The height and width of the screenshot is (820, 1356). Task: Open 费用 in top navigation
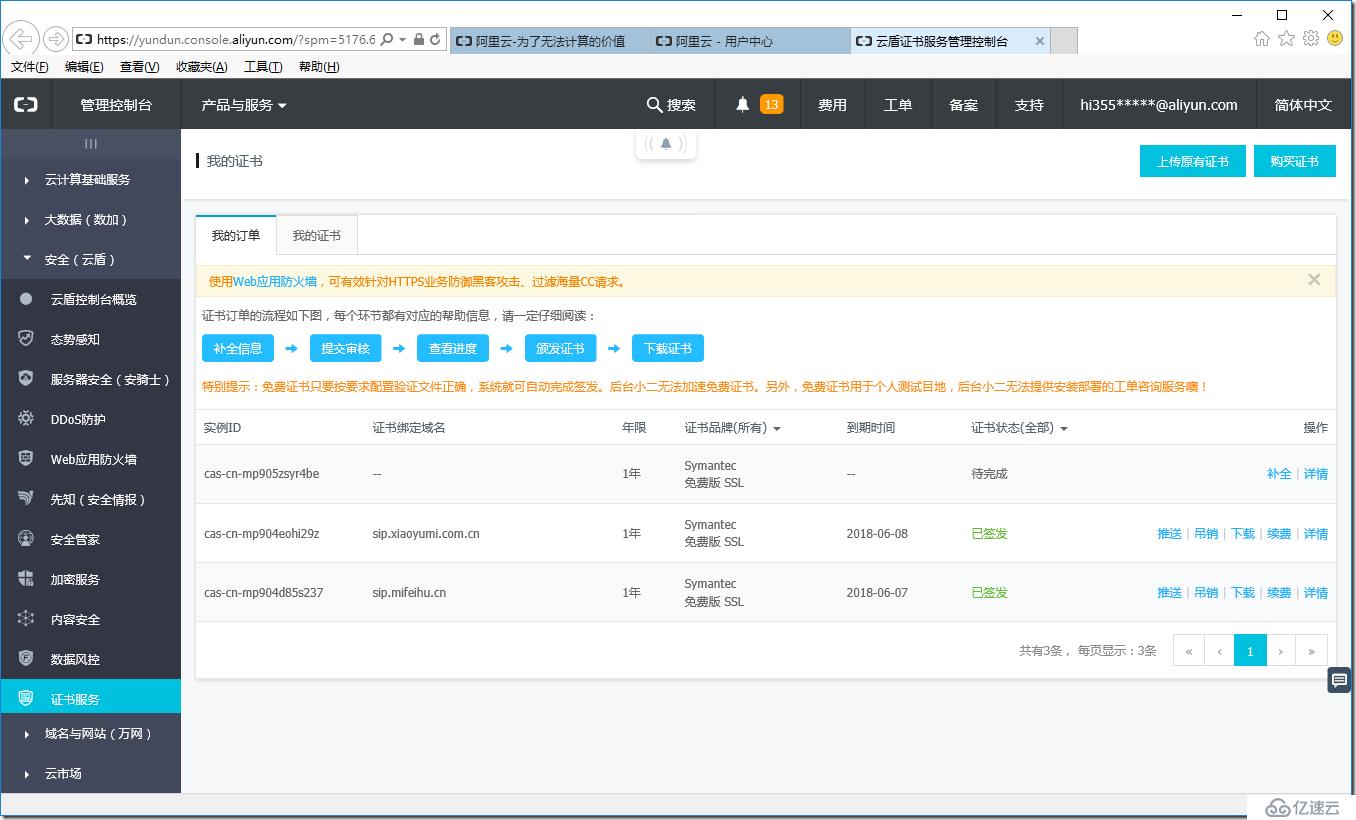coord(832,104)
